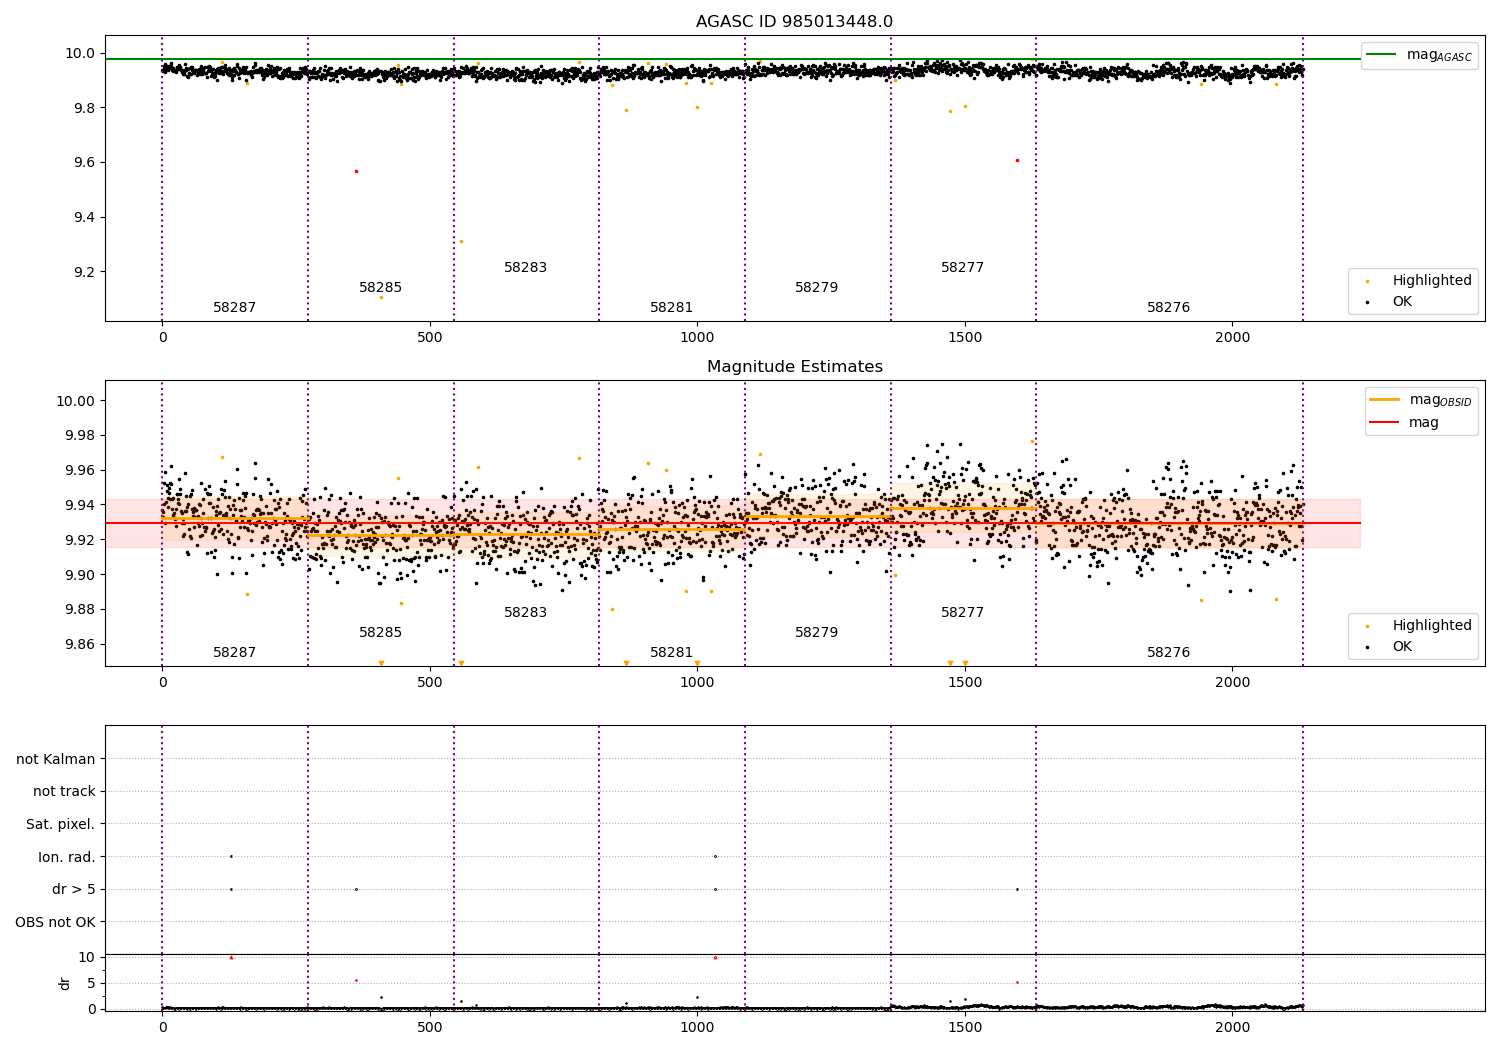Viewport: 1500px width, 1050px height.
Task: Click the "AGASC ID 985013448.0" plot title
Action: pos(794,22)
